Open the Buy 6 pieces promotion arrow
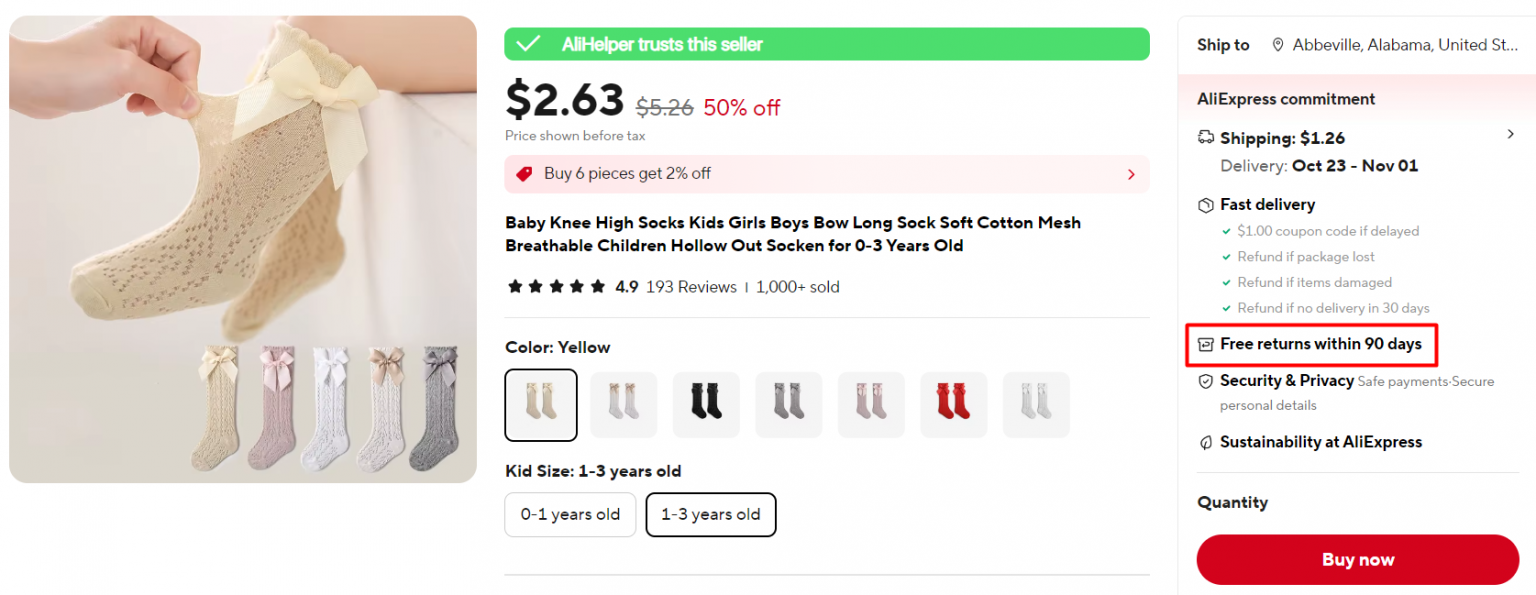 (1131, 173)
